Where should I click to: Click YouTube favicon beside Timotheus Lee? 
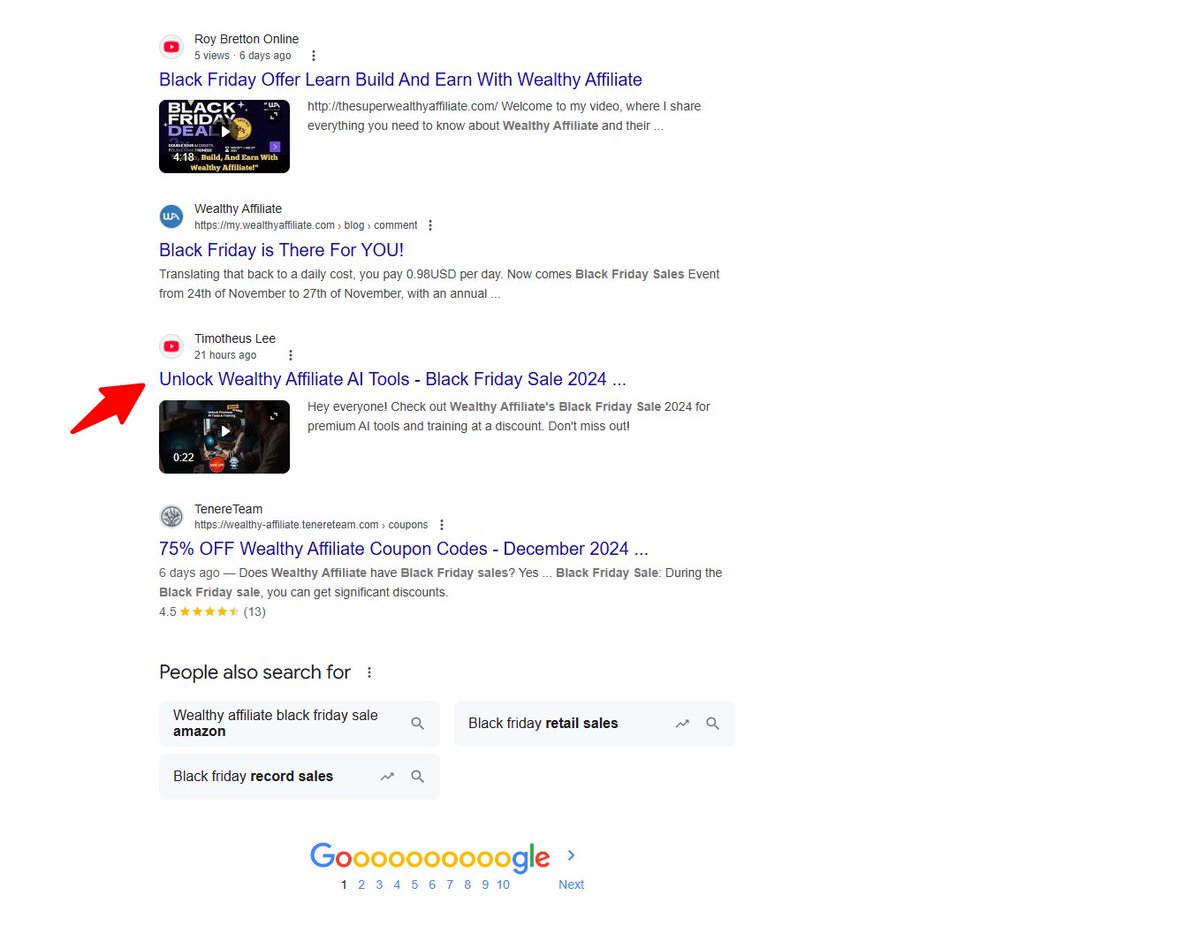tap(172, 346)
